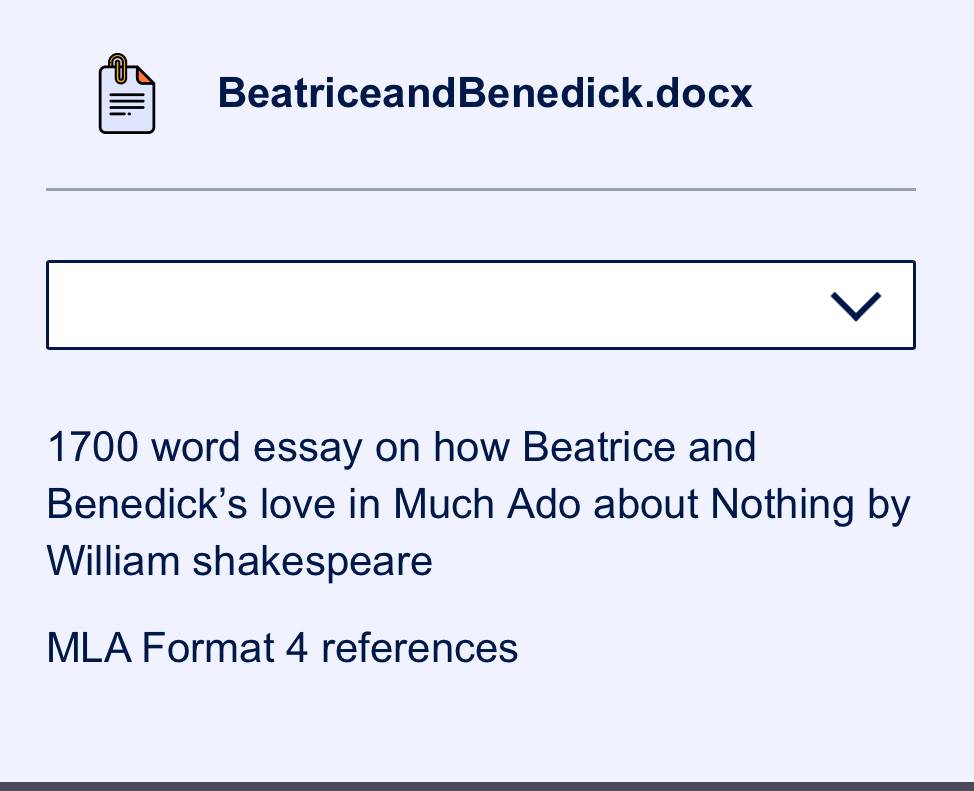Click the document attachment icon
Image resolution: width=974 pixels, height=791 pixels.
pyautogui.click(x=127, y=94)
